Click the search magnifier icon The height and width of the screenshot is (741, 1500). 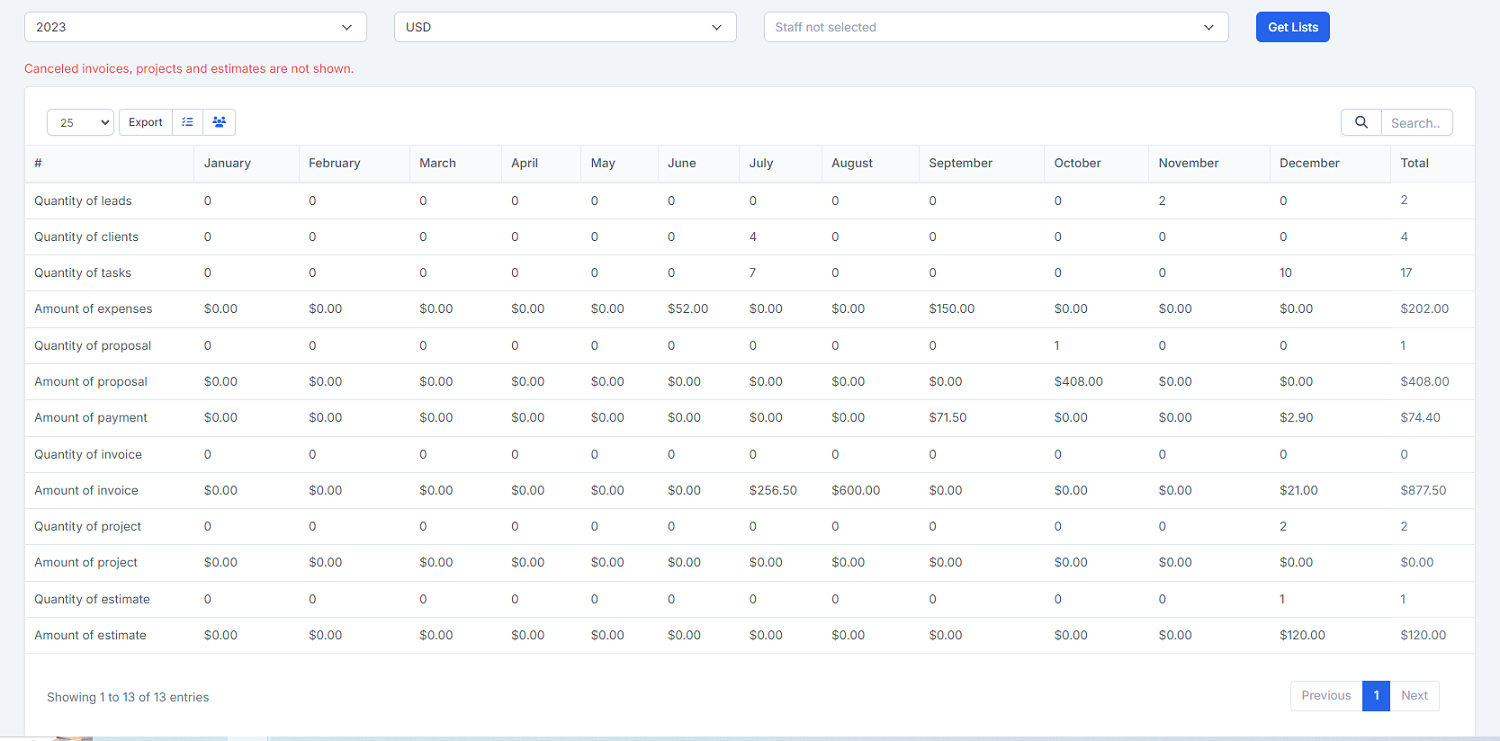1361,122
